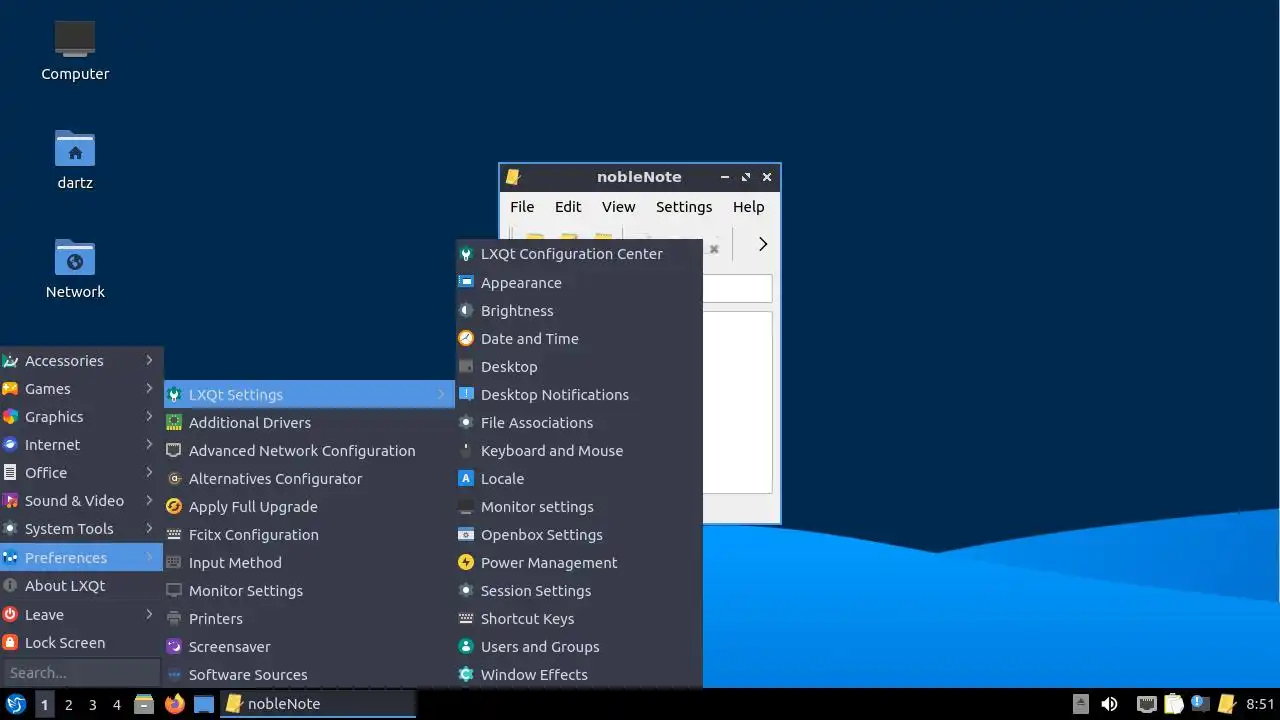This screenshot has height=720, width=1280.
Task: Click the nobleNote tray icon
Action: (1226, 704)
